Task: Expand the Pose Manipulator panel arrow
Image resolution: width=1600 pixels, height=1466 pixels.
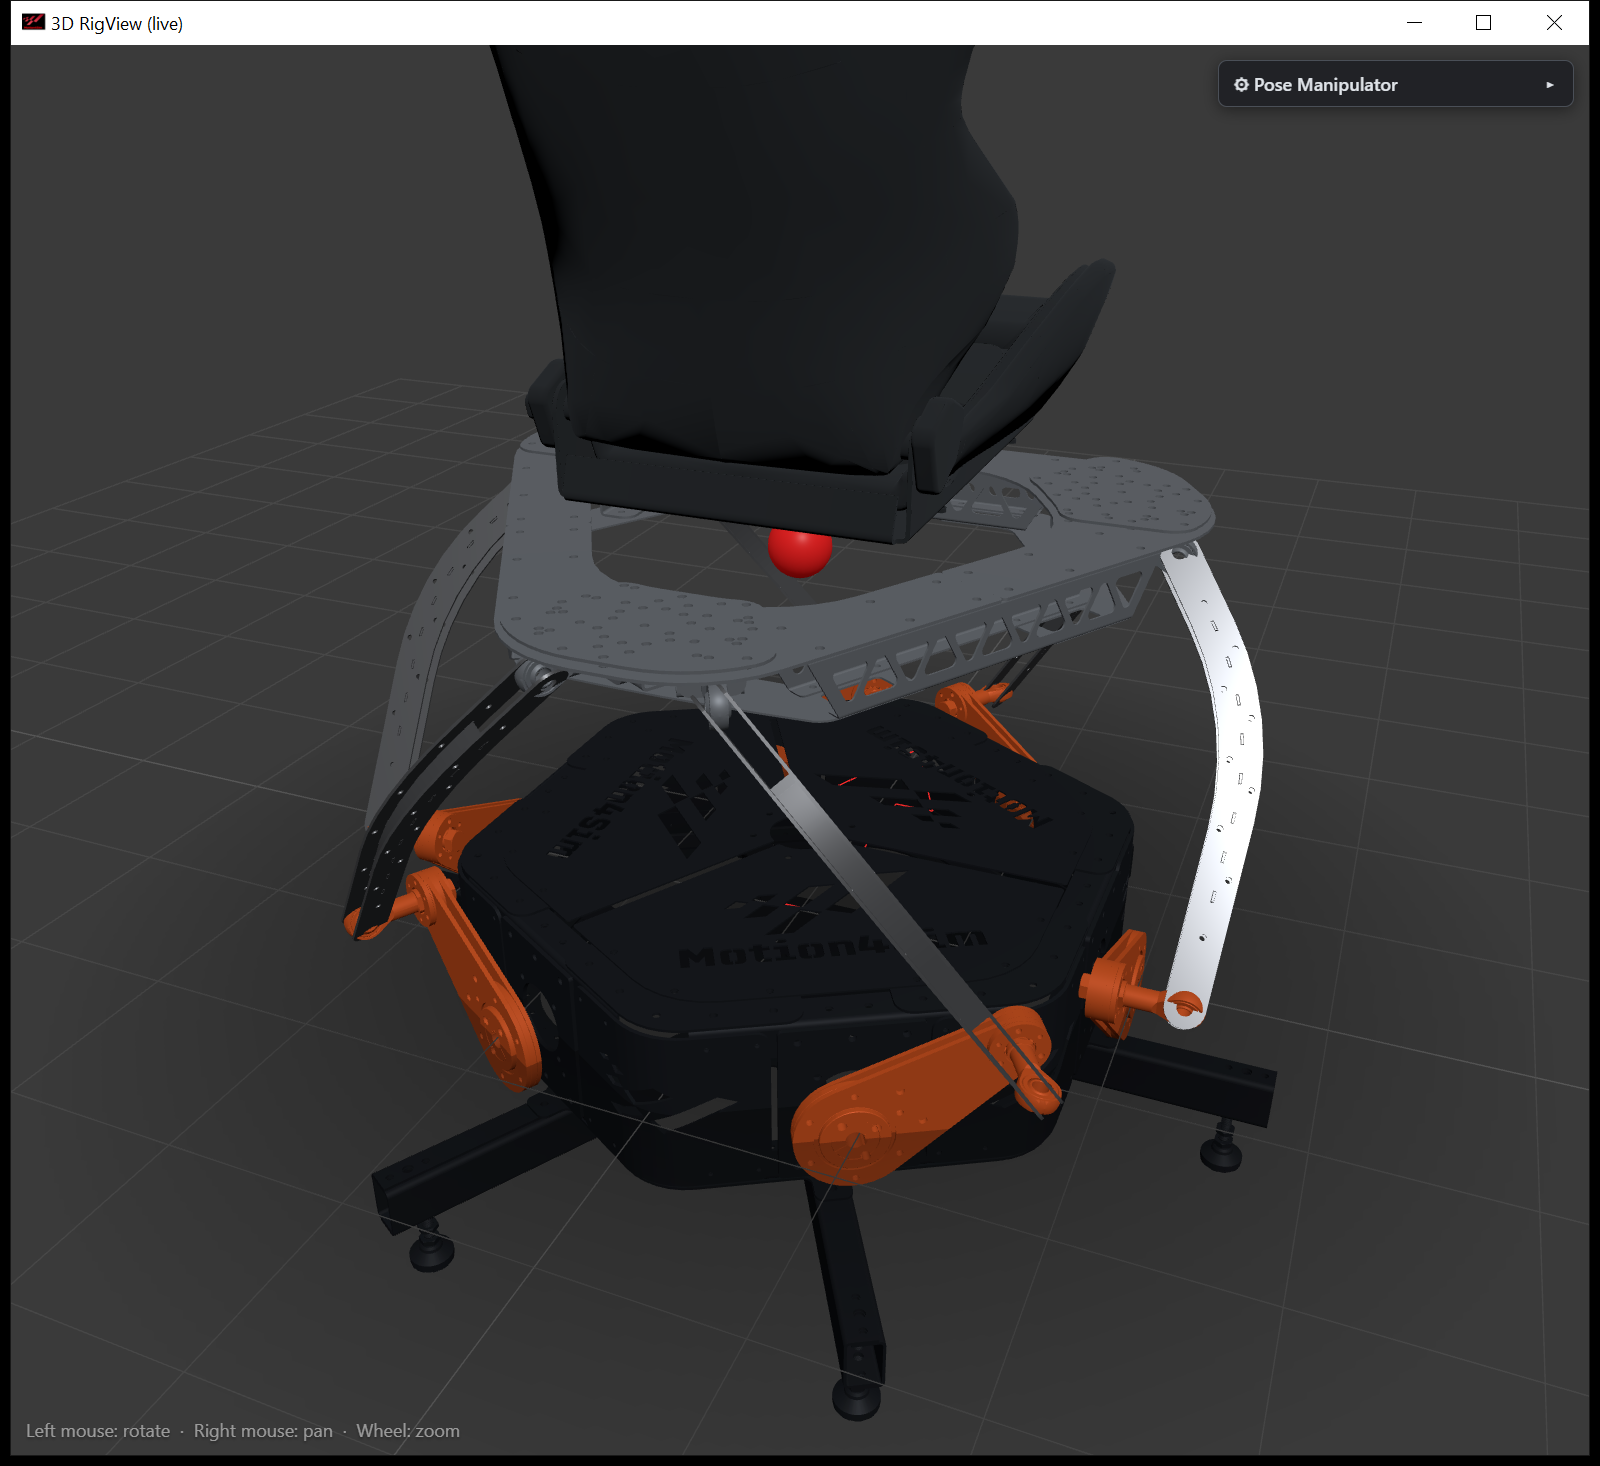Action: [x=1550, y=85]
